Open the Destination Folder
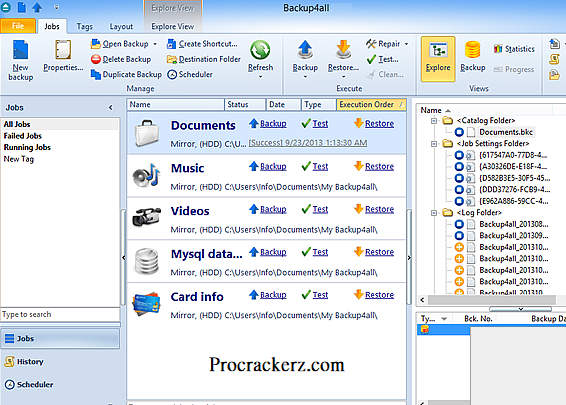The width and height of the screenshot is (566, 405). [x=204, y=59]
